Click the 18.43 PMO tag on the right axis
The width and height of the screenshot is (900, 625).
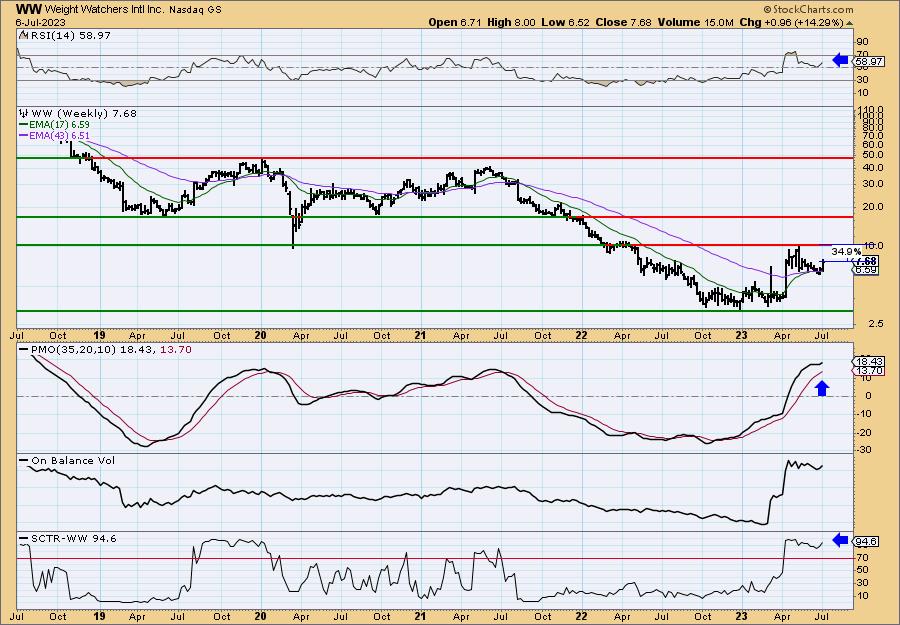coord(868,362)
